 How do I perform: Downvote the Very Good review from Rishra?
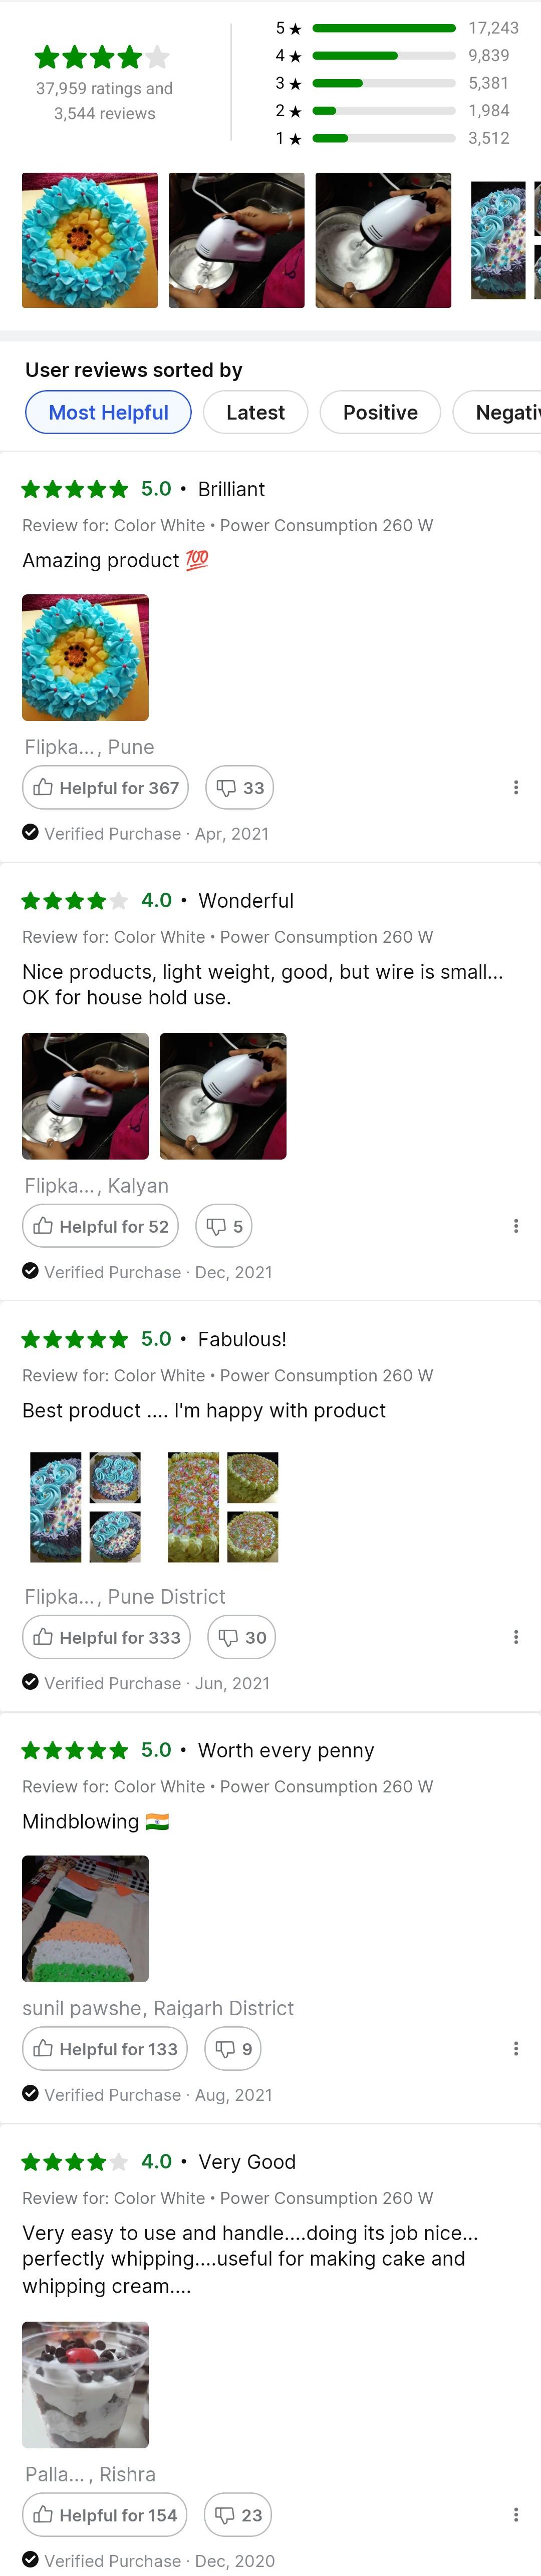(238, 2515)
